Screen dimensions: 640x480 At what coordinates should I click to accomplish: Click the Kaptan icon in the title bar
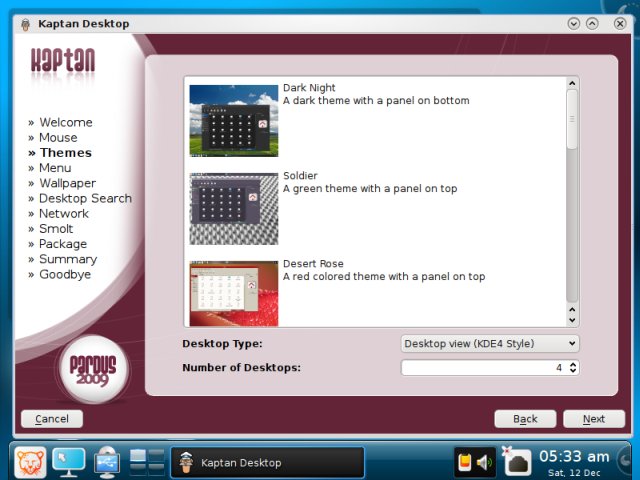(x=25, y=24)
